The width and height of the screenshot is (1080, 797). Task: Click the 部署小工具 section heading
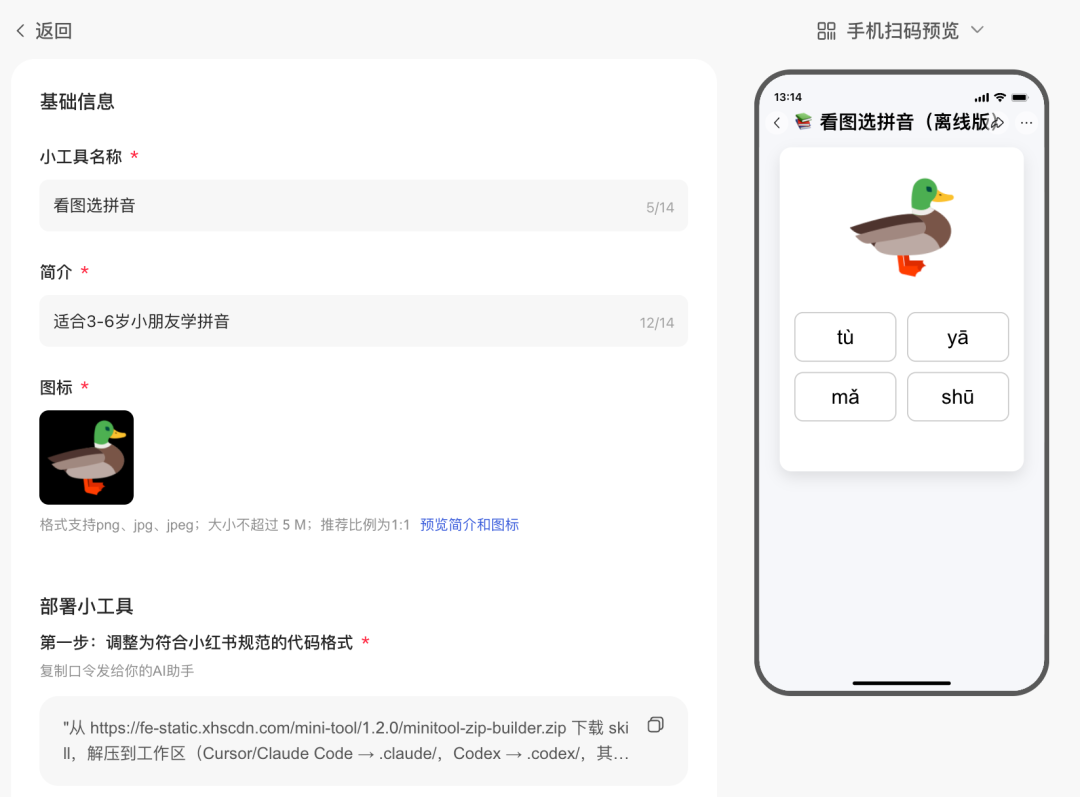point(86,606)
